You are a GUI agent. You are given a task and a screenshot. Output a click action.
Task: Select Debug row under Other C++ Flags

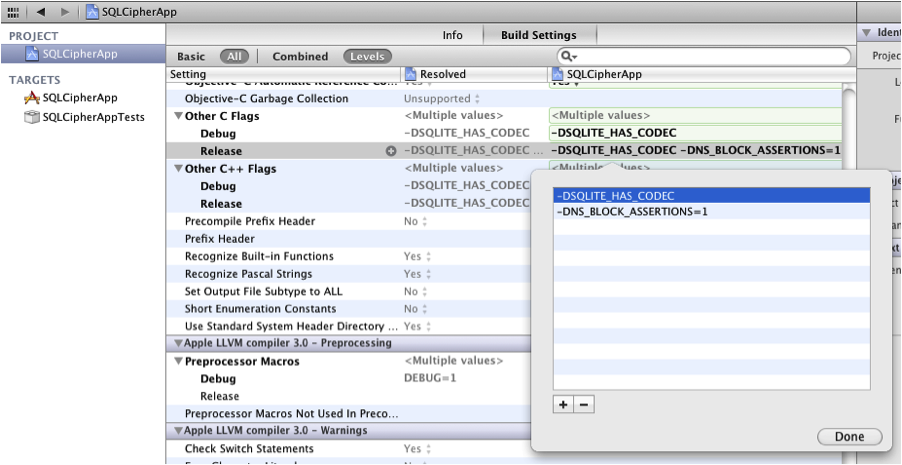[x=218, y=186]
